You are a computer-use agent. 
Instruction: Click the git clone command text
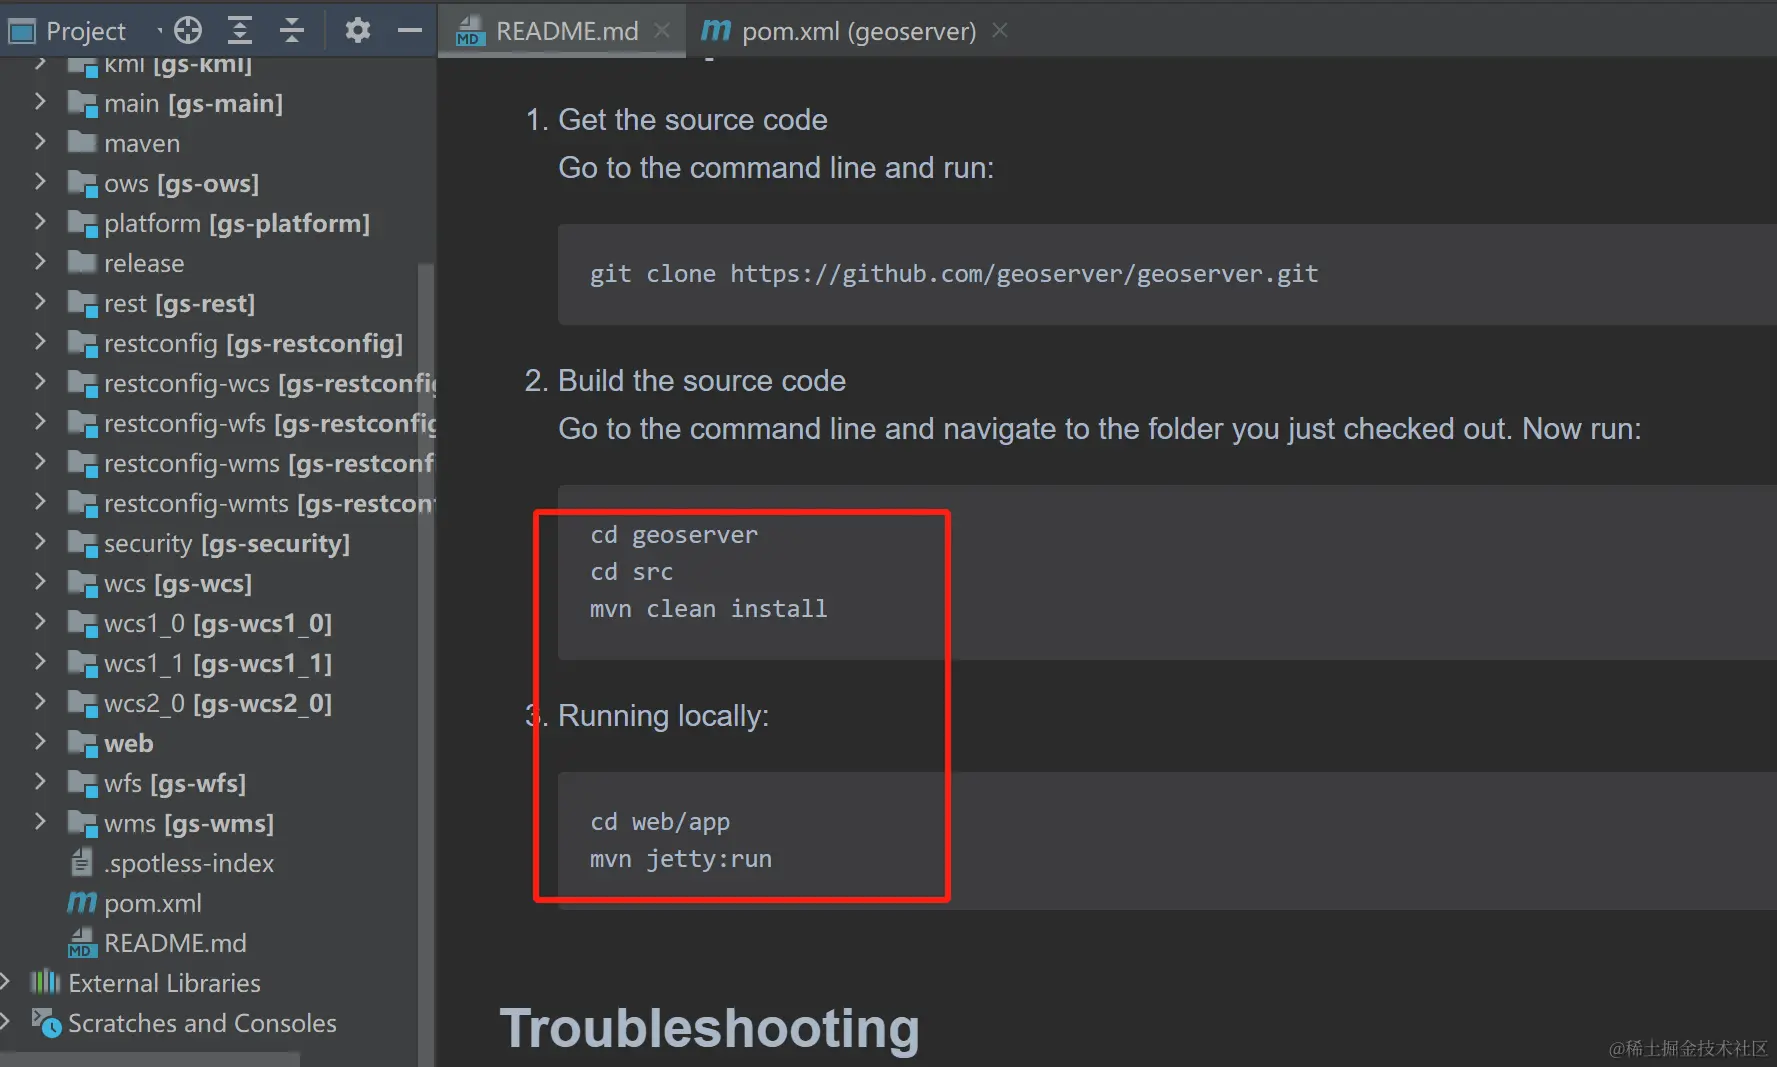(x=954, y=273)
